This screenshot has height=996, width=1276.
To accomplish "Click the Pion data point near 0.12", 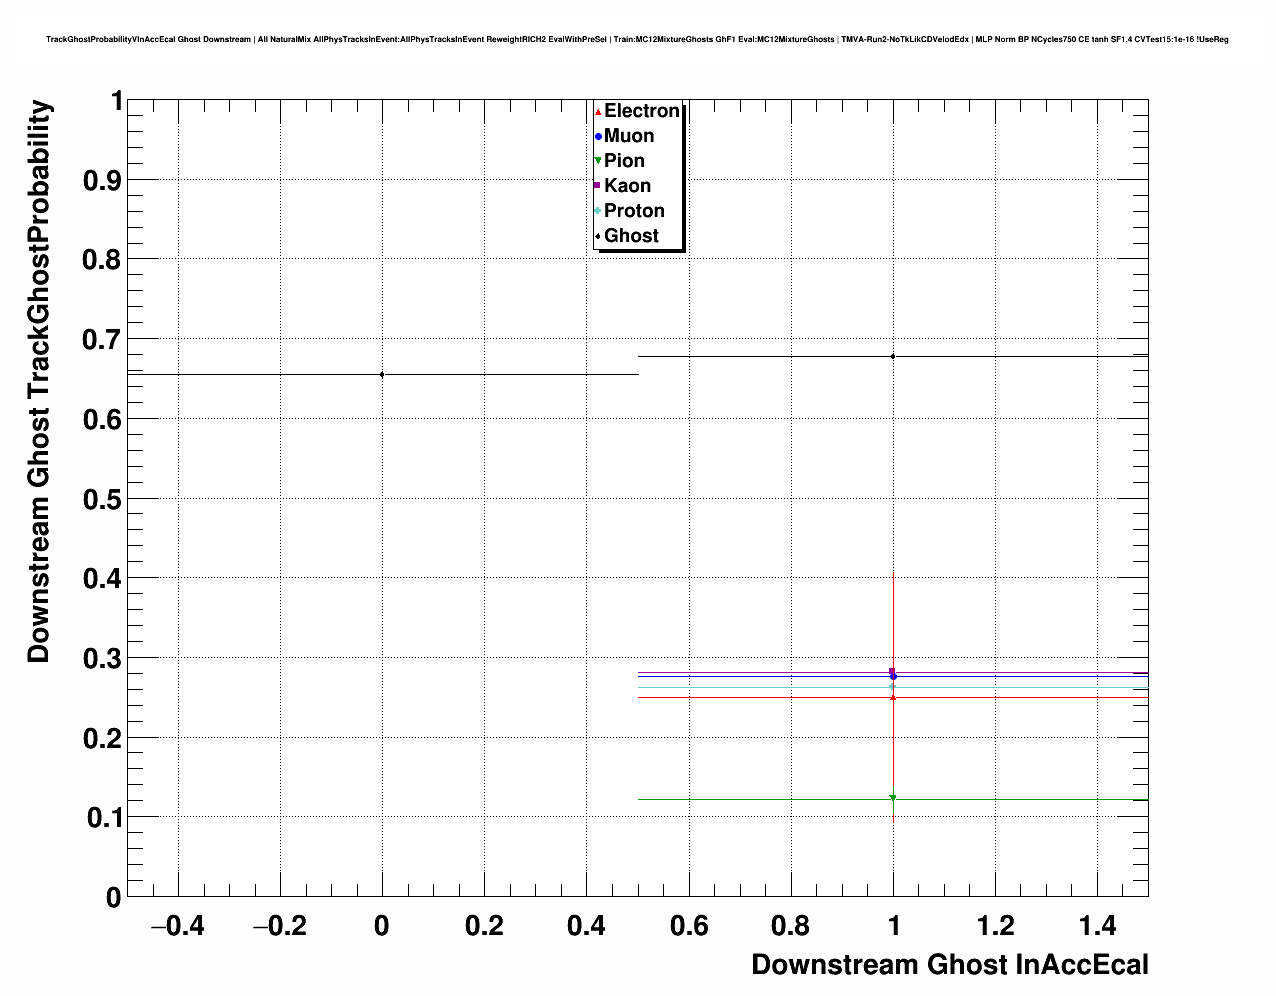I will point(893,798).
